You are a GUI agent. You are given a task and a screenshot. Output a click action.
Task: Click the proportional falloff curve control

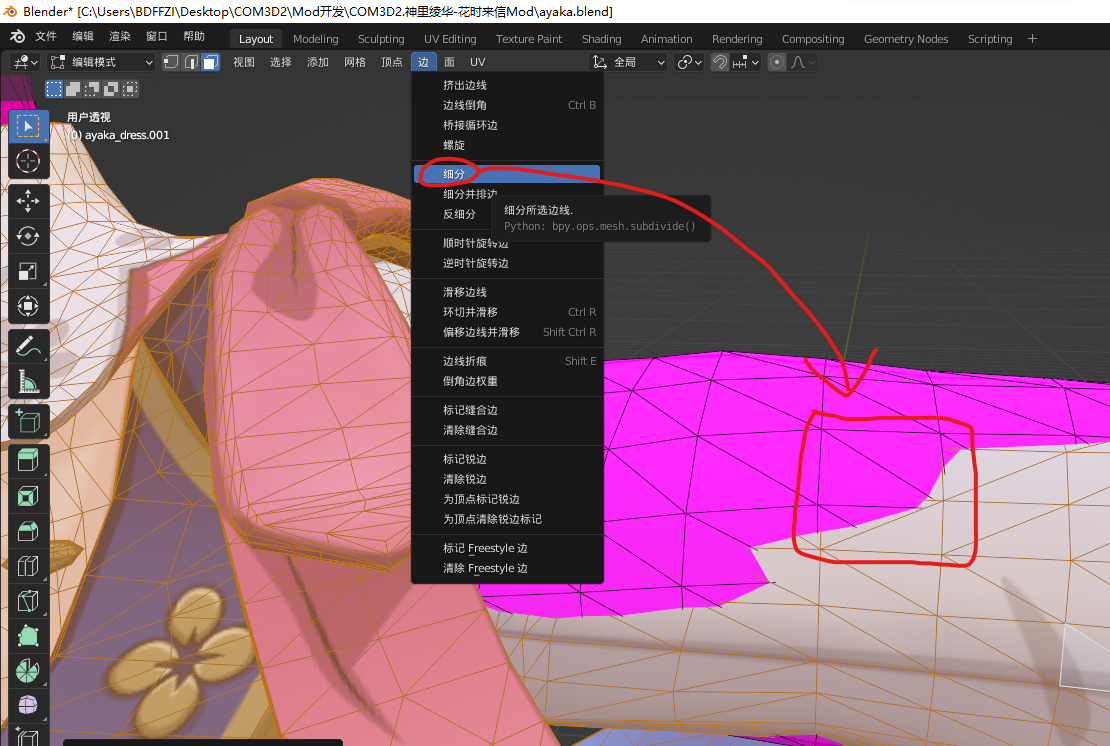pyautogui.click(x=801, y=61)
